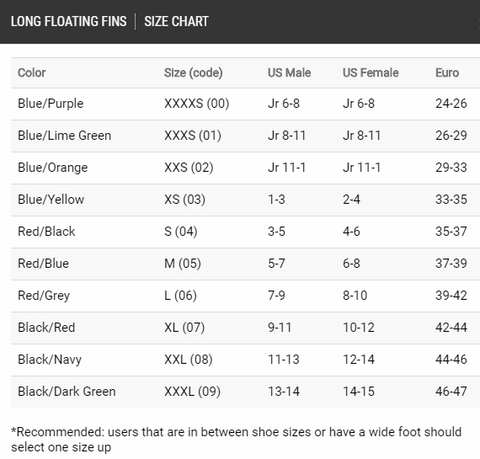Image resolution: width=480 pixels, height=459 pixels.
Task: Click the recommendation footnote text
Action: (236, 440)
